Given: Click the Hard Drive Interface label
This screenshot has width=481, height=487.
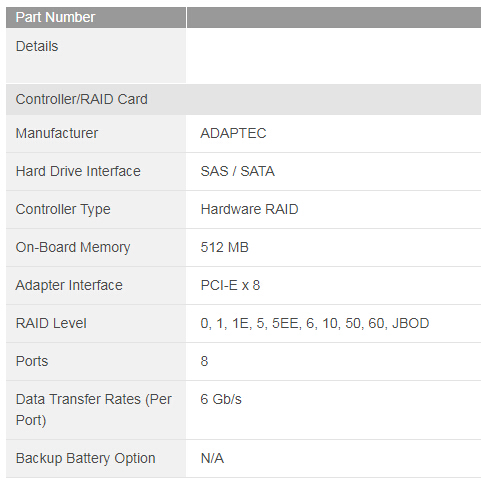Looking at the screenshot, I should pyautogui.click(x=78, y=171).
